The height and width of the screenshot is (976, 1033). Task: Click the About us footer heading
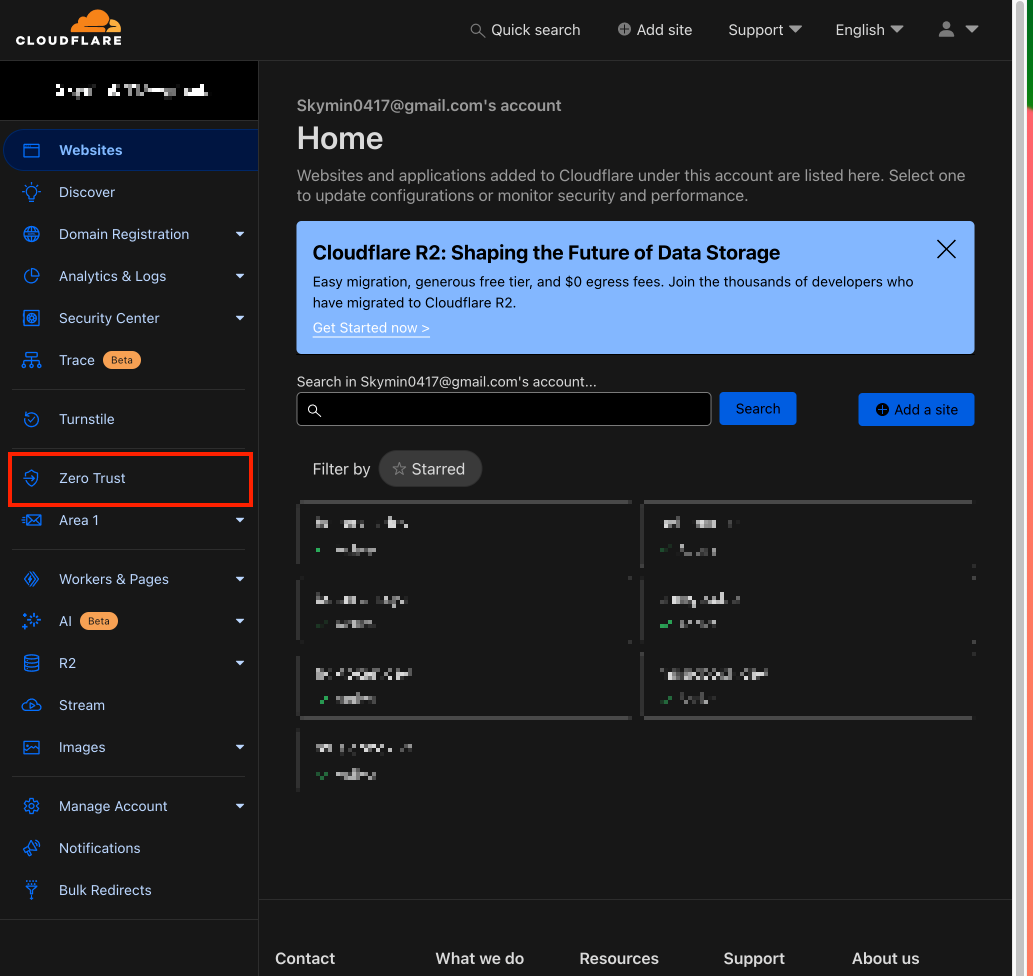coord(885,958)
